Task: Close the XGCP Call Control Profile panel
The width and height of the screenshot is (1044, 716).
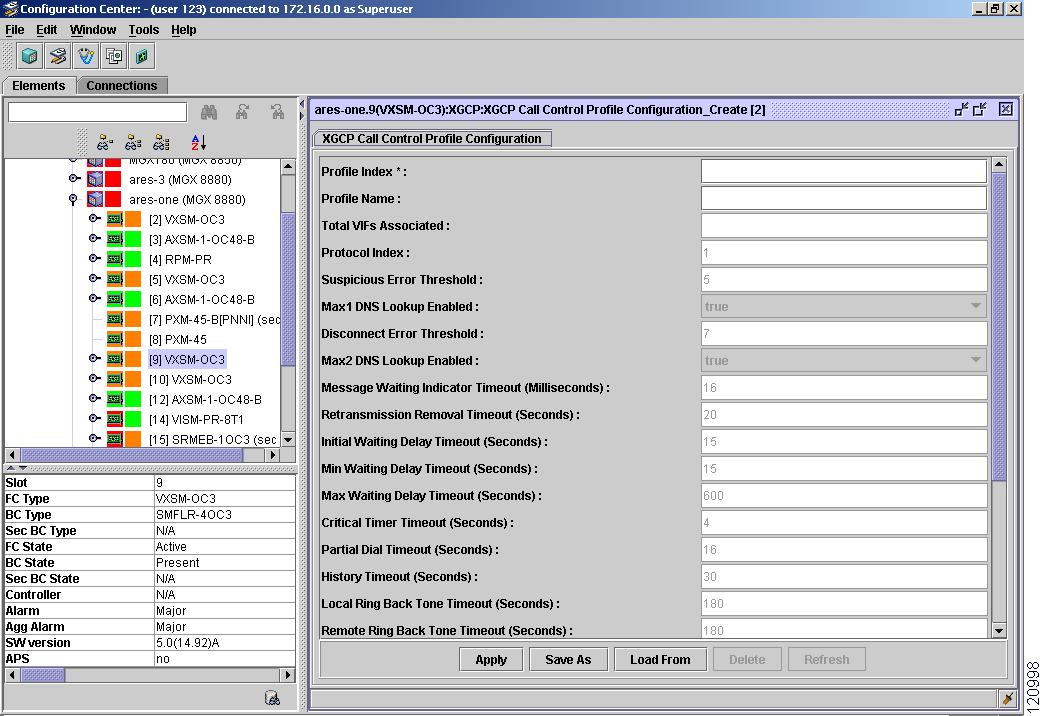Action: coord(1005,109)
